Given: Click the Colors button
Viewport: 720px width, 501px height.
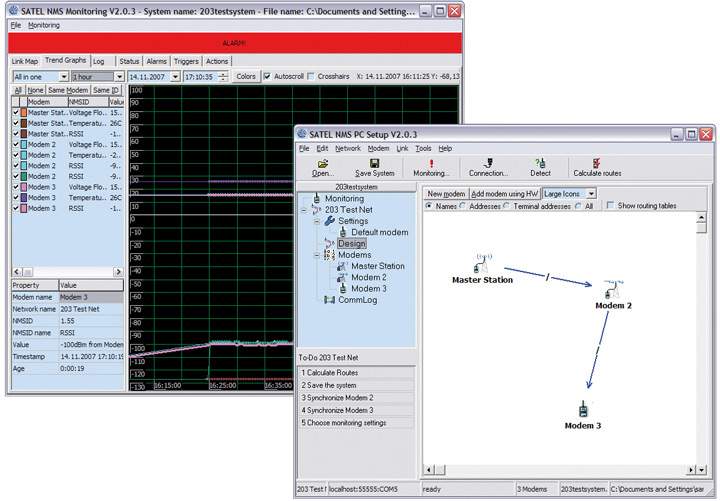Looking at the screenshot, I should (246, 76).
